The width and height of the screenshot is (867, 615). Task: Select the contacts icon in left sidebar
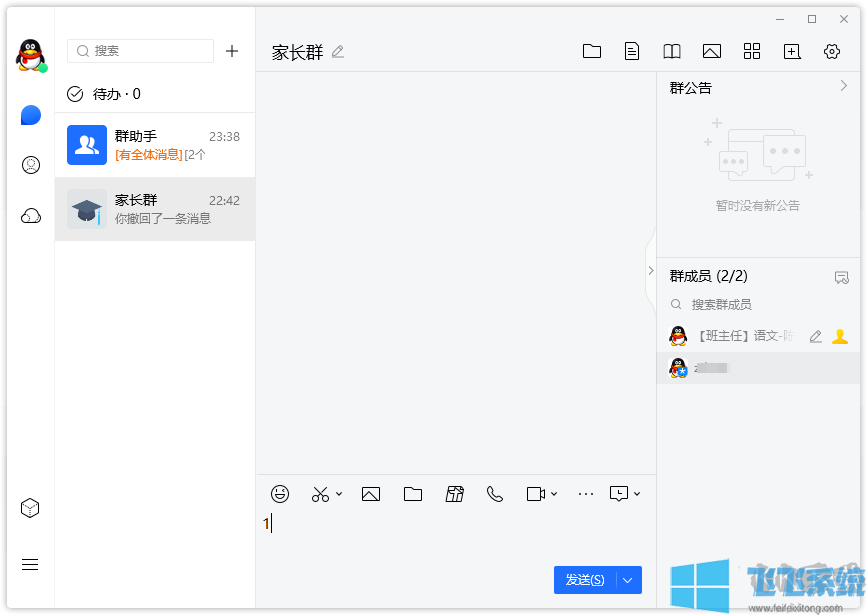pyautogui.click(x=29, y=164)
